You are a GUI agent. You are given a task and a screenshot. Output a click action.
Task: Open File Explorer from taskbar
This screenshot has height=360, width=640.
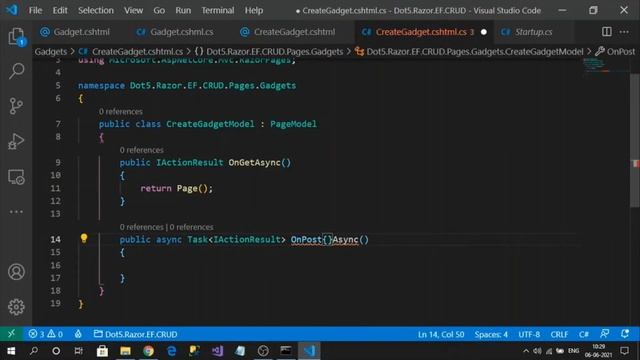coord(125,351)
